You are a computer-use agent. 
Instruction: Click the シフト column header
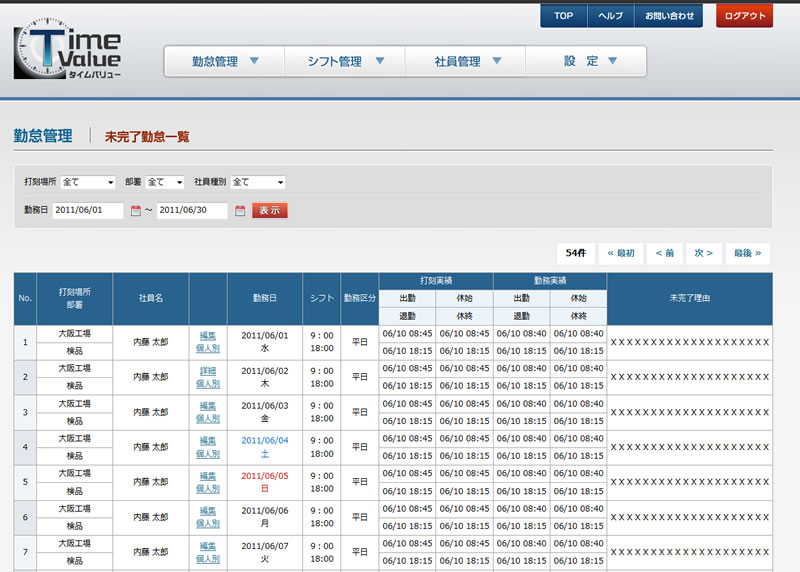[x=322, y=299]
